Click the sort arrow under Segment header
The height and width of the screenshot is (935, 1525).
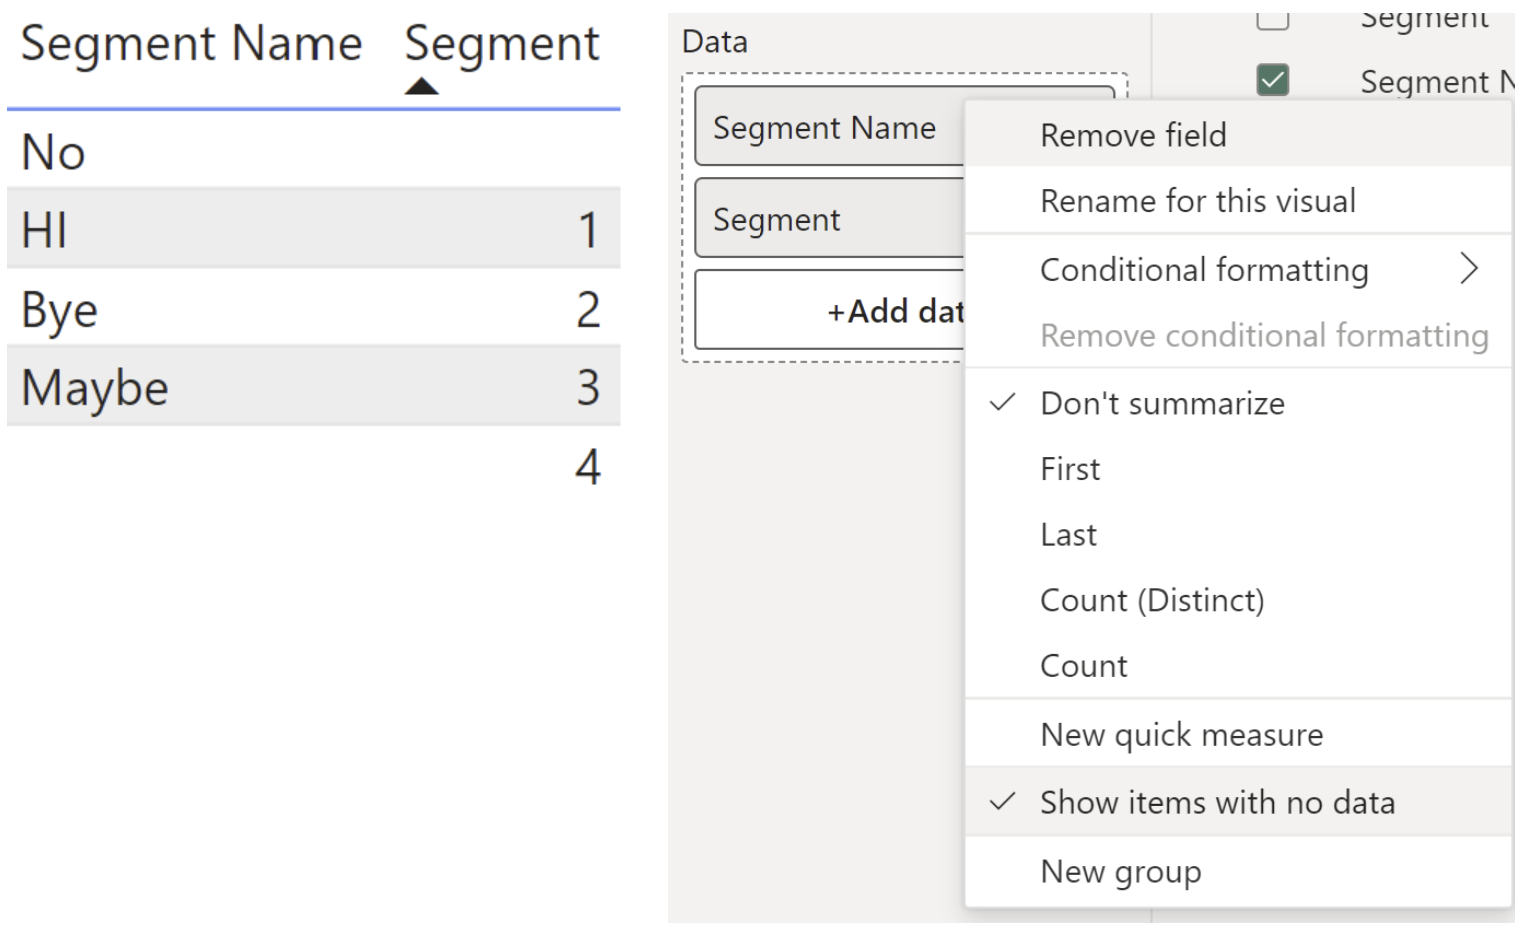point(421,87)
